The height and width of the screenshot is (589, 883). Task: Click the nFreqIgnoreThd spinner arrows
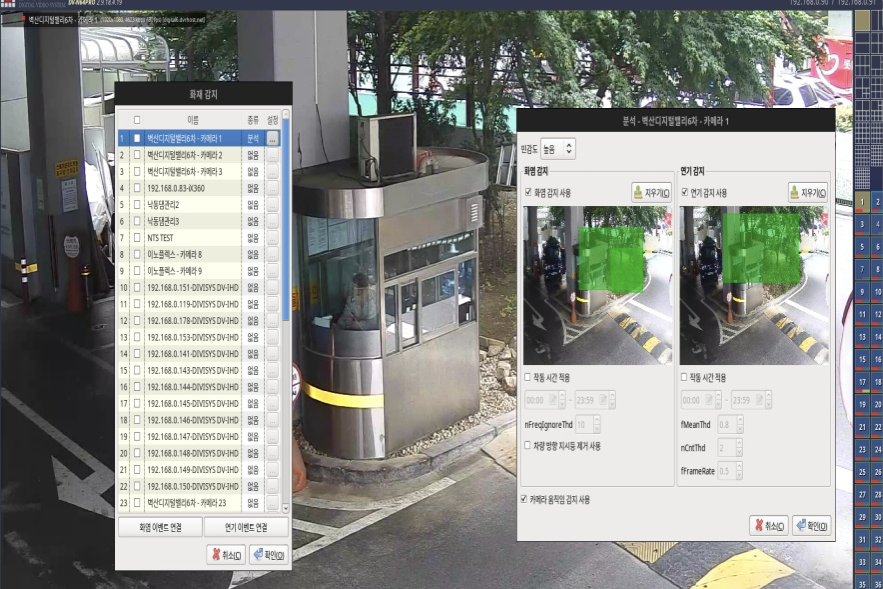tap(595, 424)
